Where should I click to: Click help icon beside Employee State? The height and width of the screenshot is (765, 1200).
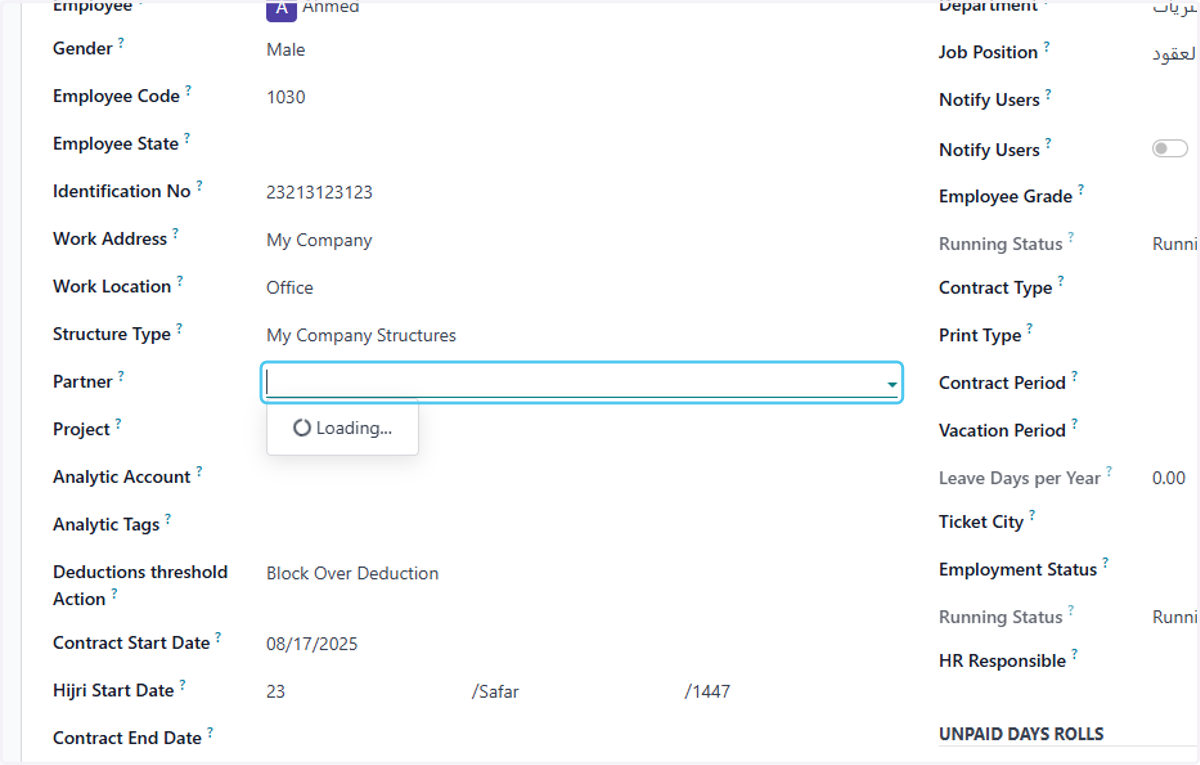tap(187, 138)
